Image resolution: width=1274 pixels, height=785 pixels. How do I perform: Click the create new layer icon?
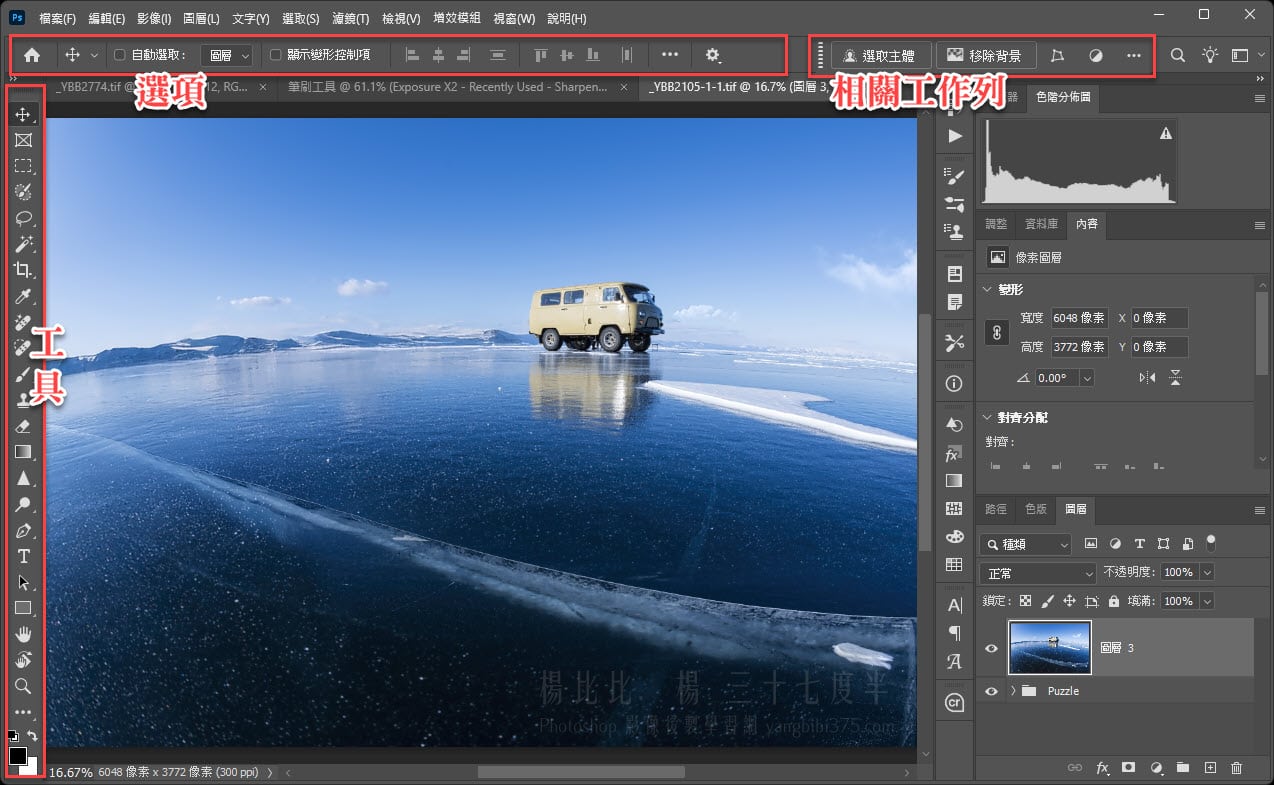coord(1210,768)
